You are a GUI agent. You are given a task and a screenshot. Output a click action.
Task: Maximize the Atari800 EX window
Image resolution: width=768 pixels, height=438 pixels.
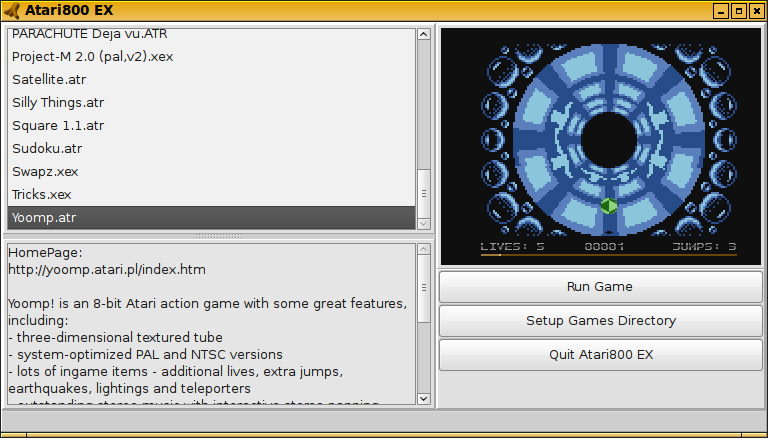739,11
